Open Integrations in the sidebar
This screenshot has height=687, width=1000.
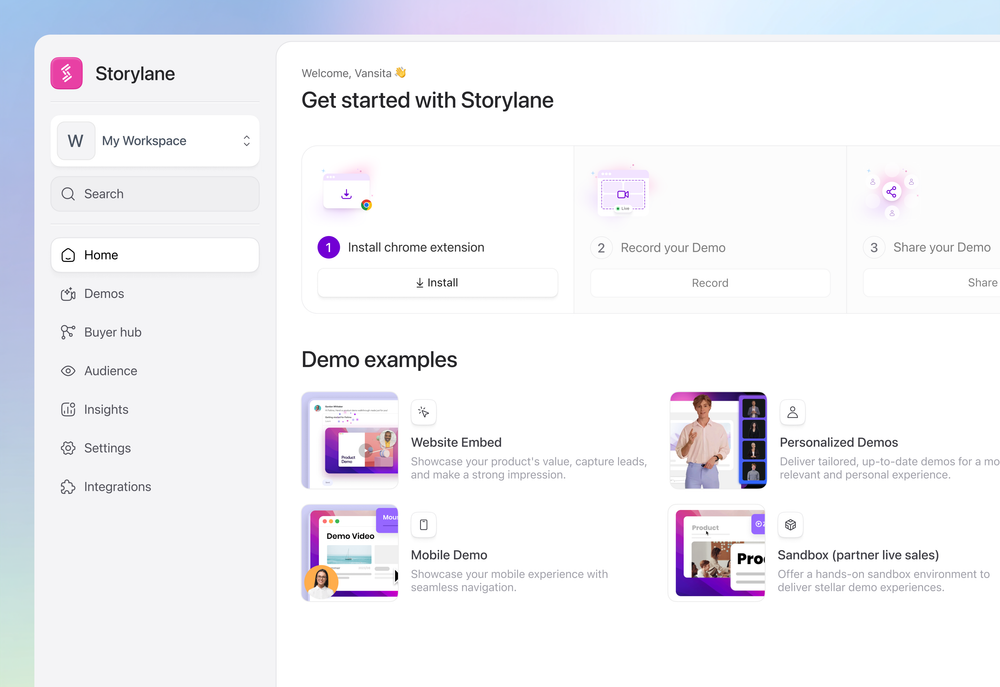click(155, 487)
